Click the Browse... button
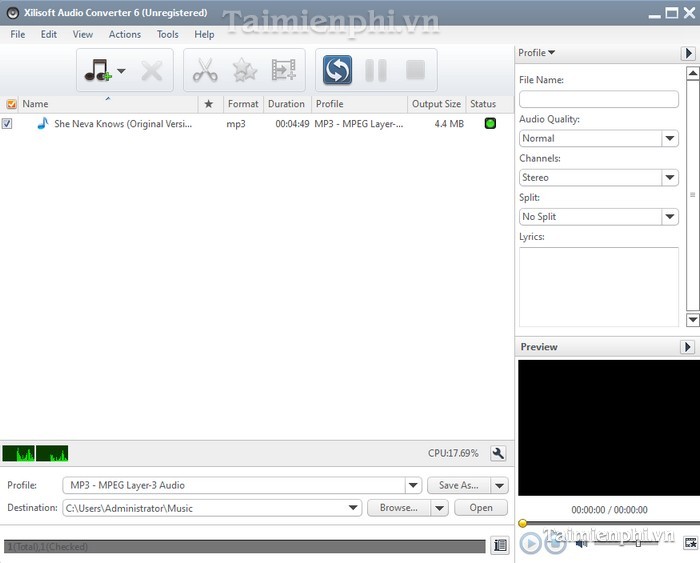The image size is (700, 563). 399,508
